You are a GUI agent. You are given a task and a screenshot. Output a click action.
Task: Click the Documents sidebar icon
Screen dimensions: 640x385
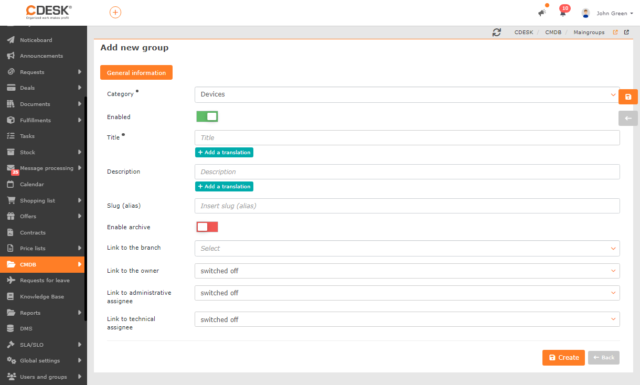[x=11, y=104]
